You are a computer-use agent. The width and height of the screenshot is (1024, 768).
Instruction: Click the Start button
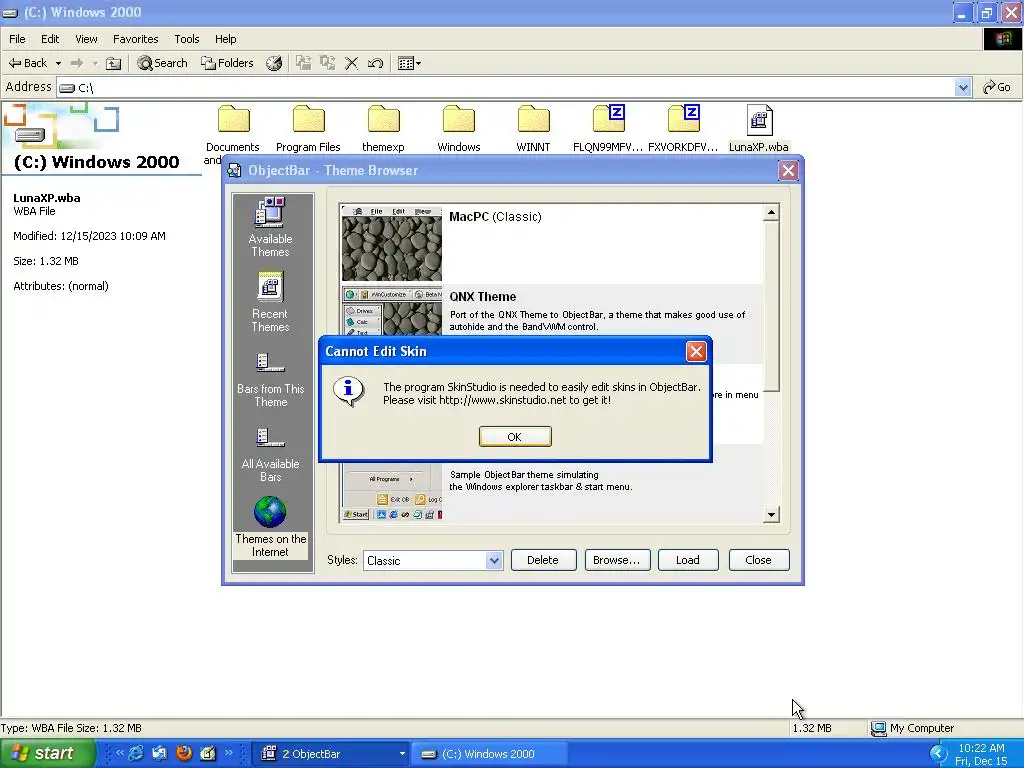click(x=46, y=754)
